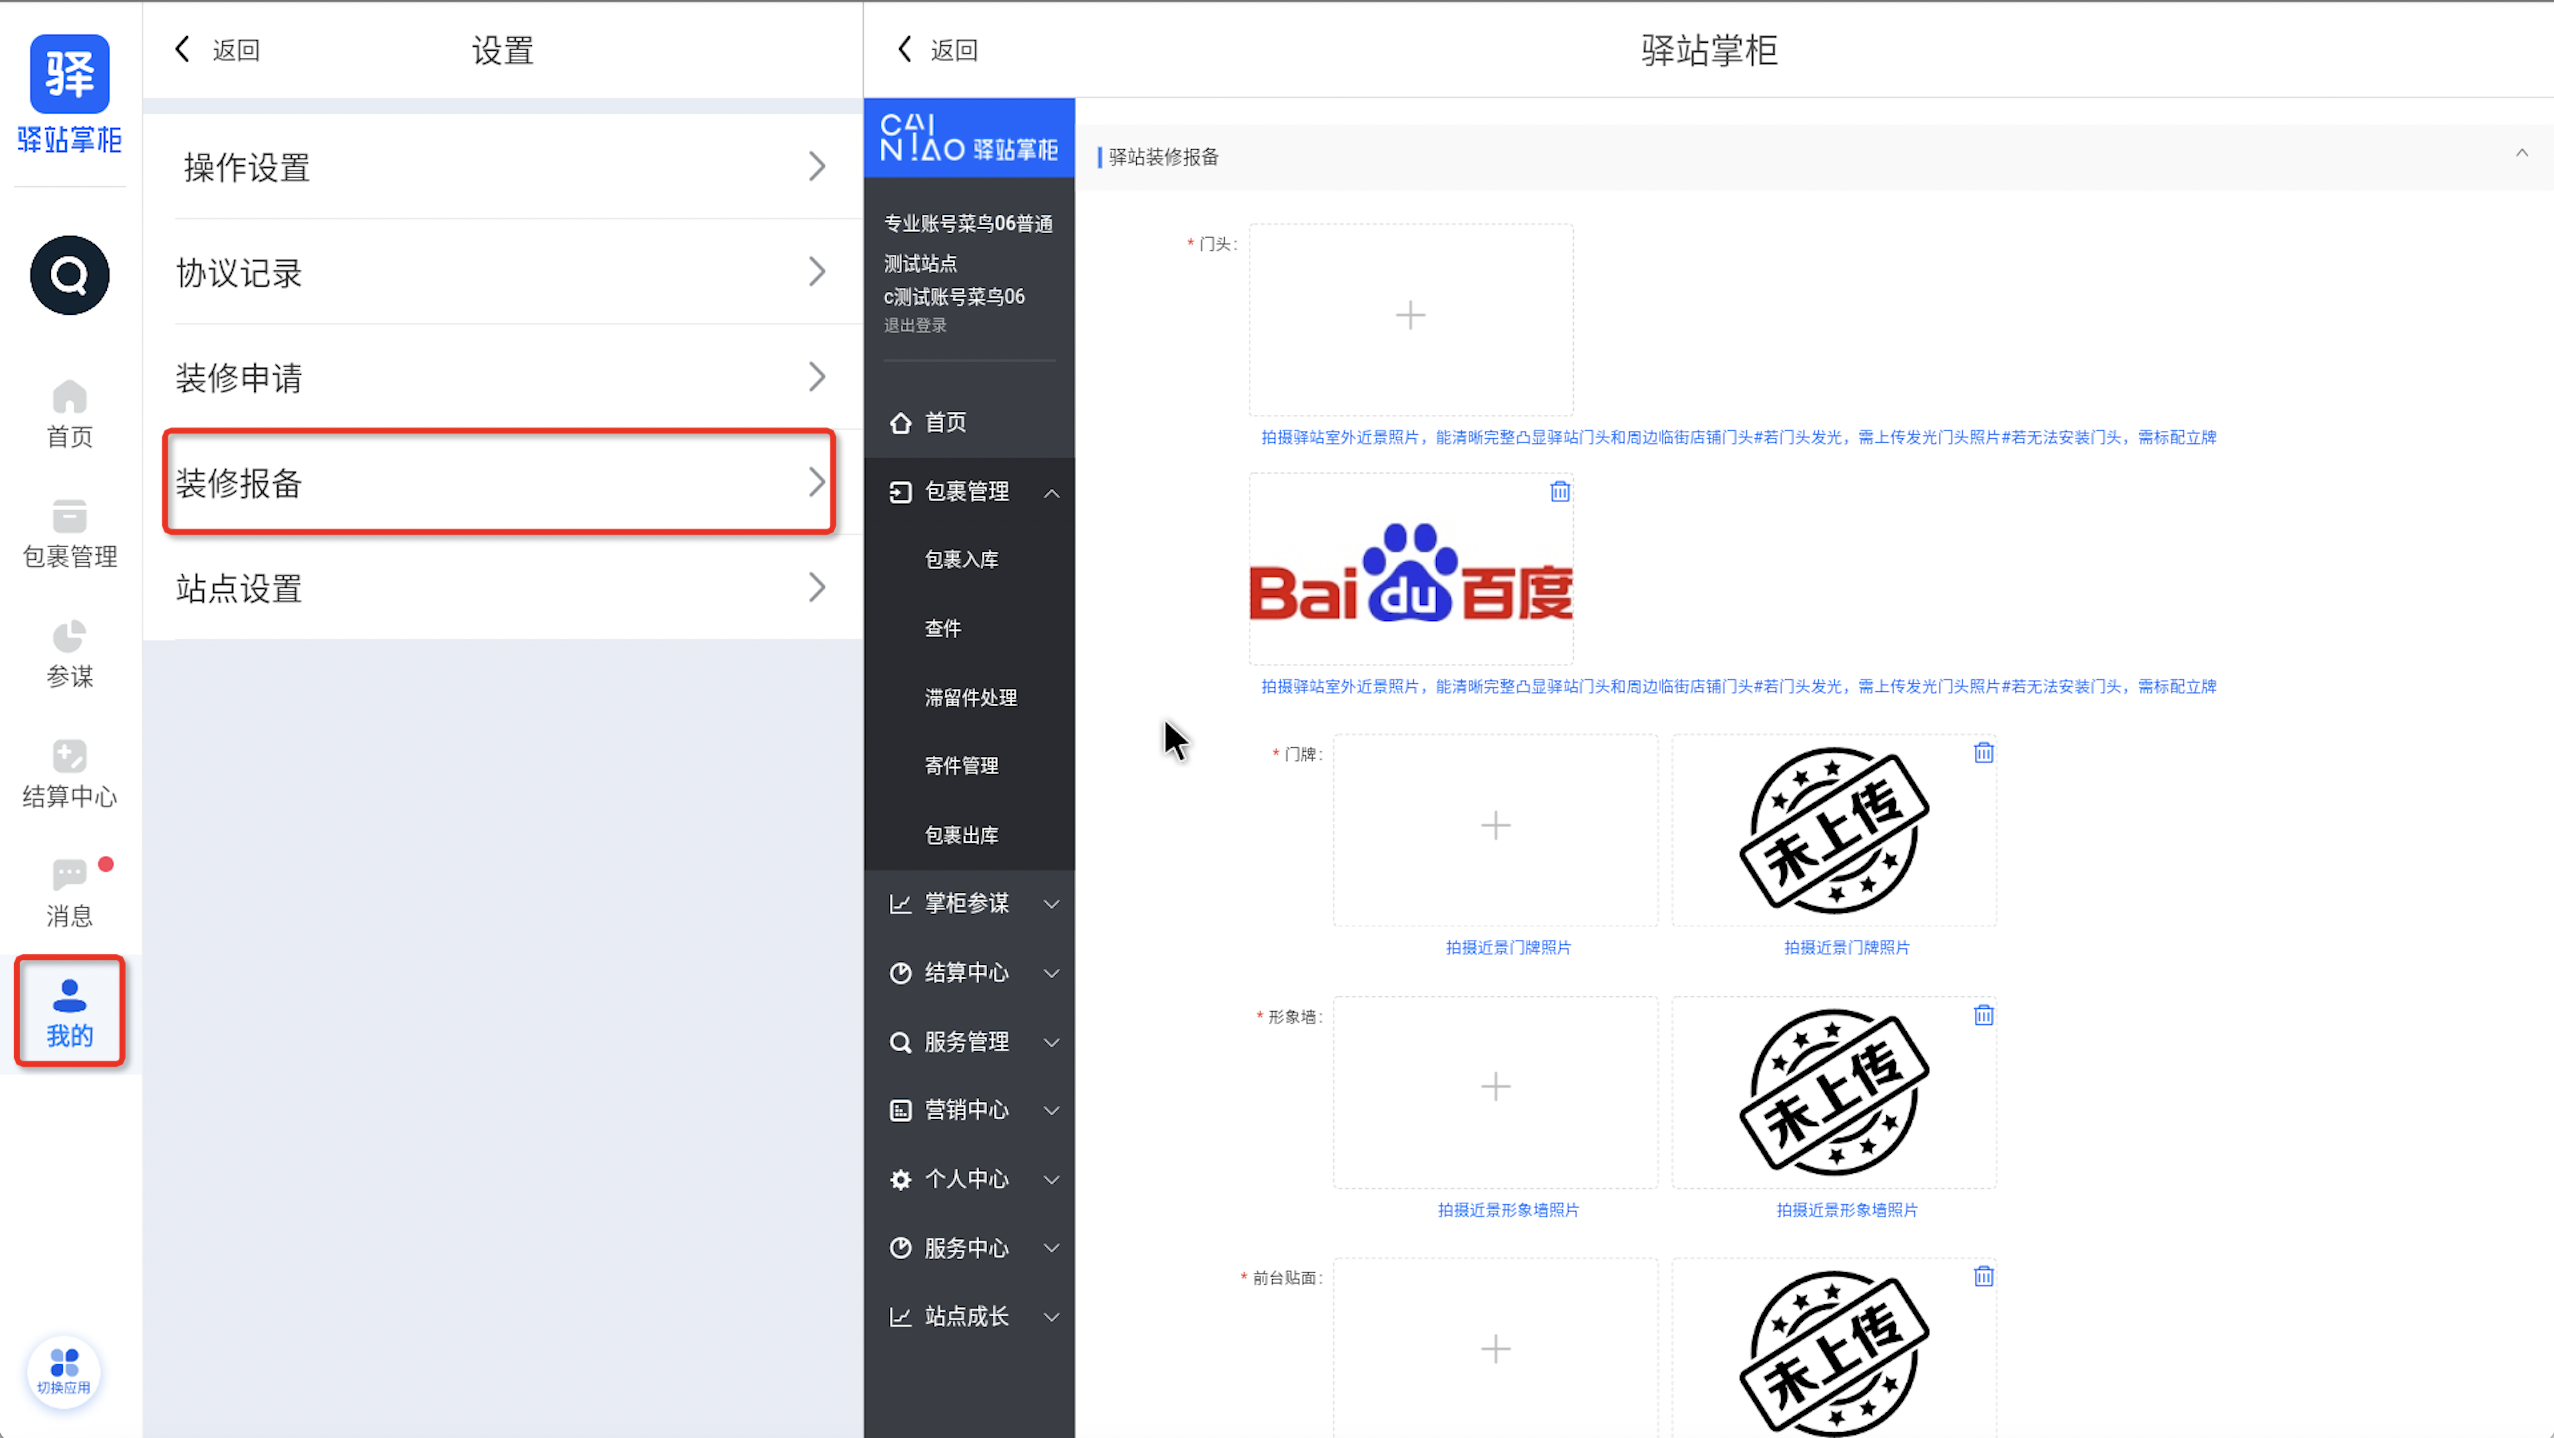Viewport: 2554px width, 1438px height.
Task: Open 操作设置 settings row
Action: point(503,166)
